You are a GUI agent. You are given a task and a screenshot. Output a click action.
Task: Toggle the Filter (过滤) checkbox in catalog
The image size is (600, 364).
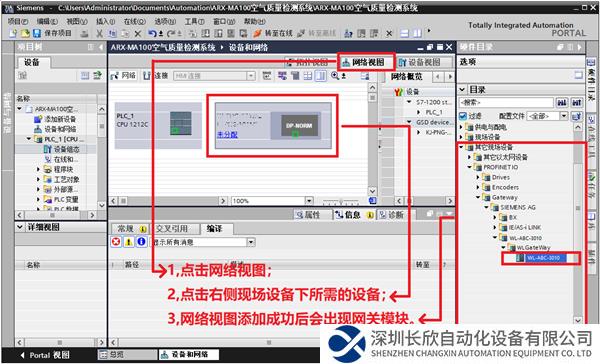[463, 116]
